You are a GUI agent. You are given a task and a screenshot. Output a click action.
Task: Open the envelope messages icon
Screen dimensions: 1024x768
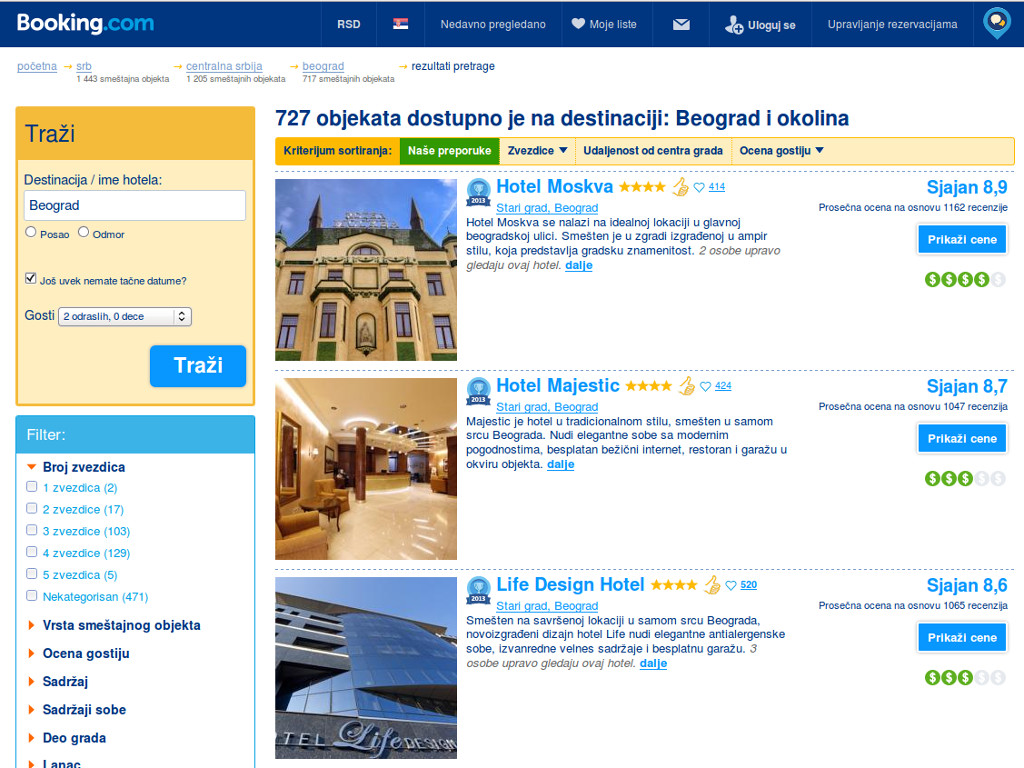(681, 25)
